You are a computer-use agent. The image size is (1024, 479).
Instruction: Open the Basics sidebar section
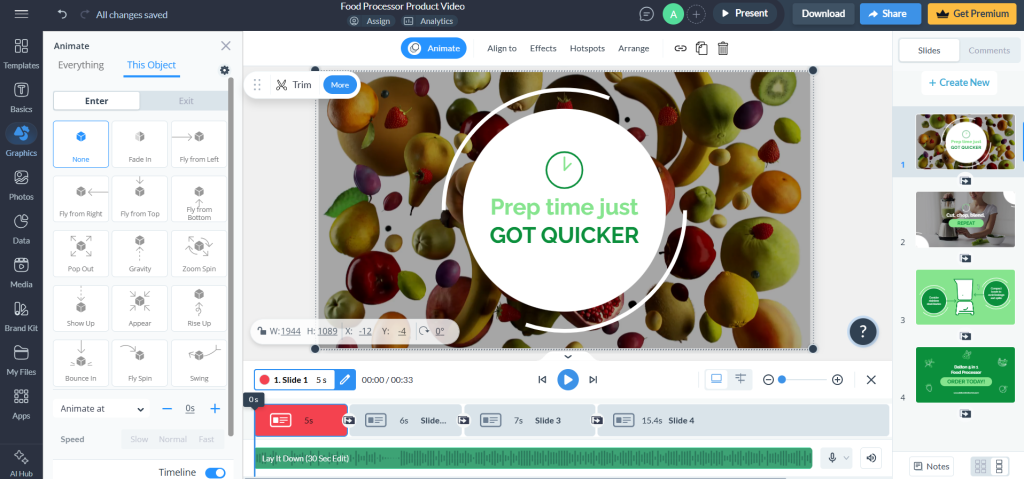21,97
